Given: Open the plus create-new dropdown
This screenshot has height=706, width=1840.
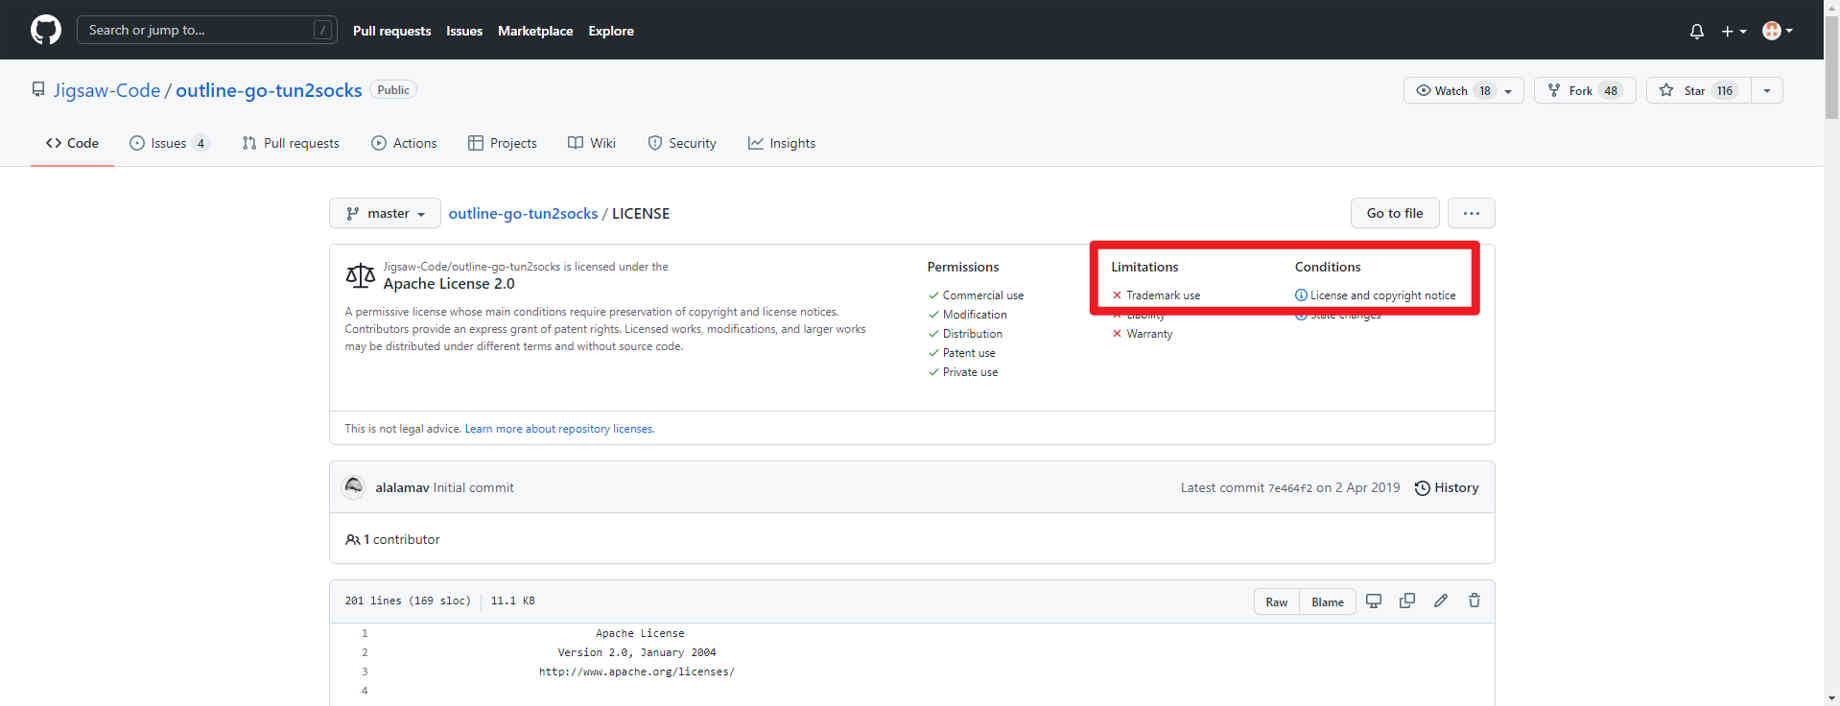Looking at the screenshot, I should tap(1733, 31).
